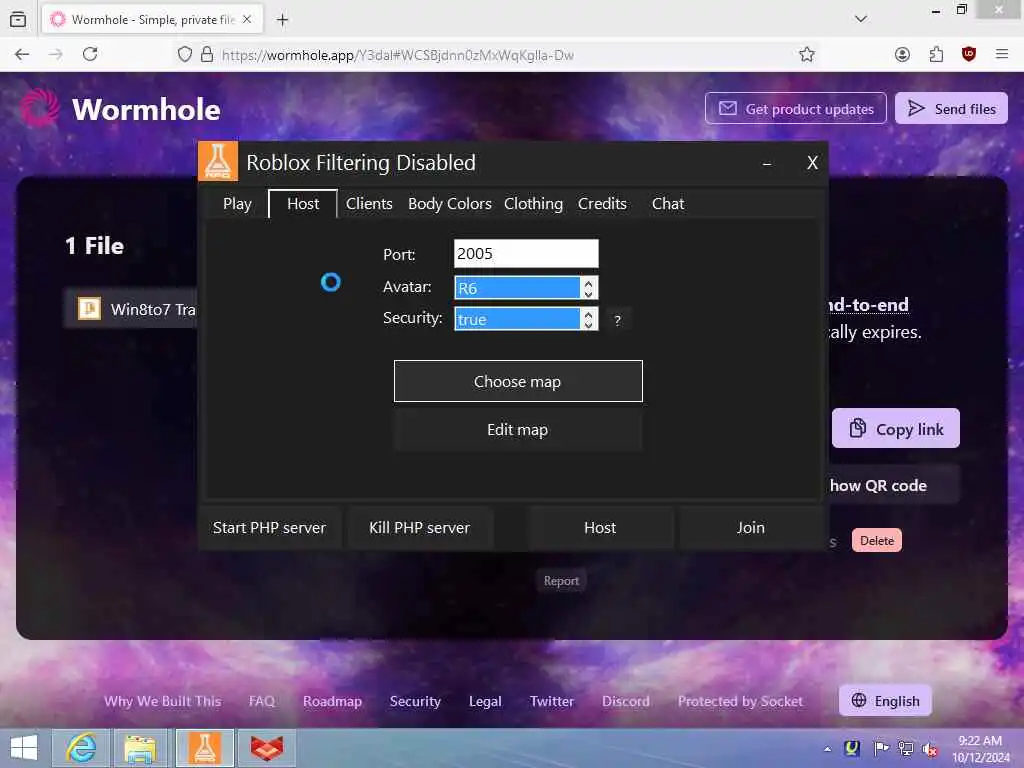Open Firefox hamburger menu

pyautogui.click(x=1002, y=54)
